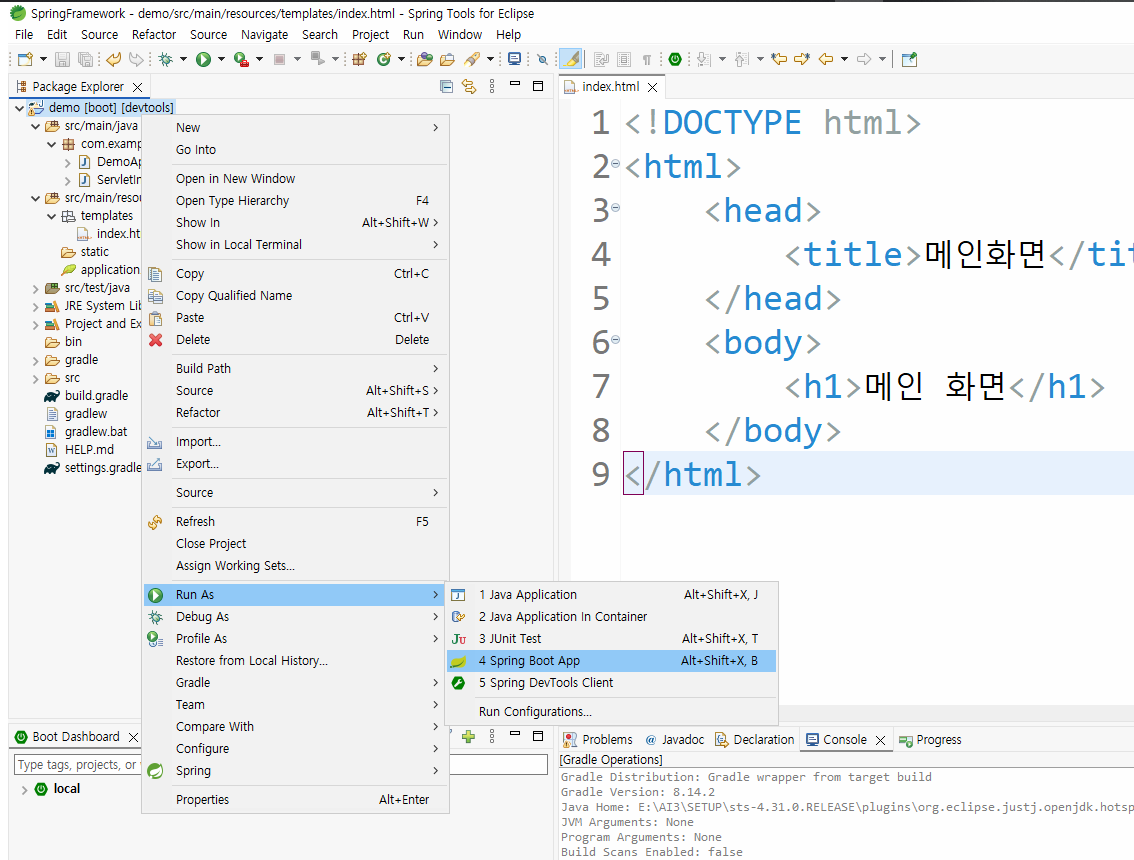The height and width of the screenshot is (860, 1134).
Task: Select 4 Spring Boot App in submenu
Action: pyautogui.click(x=610, y=661)
